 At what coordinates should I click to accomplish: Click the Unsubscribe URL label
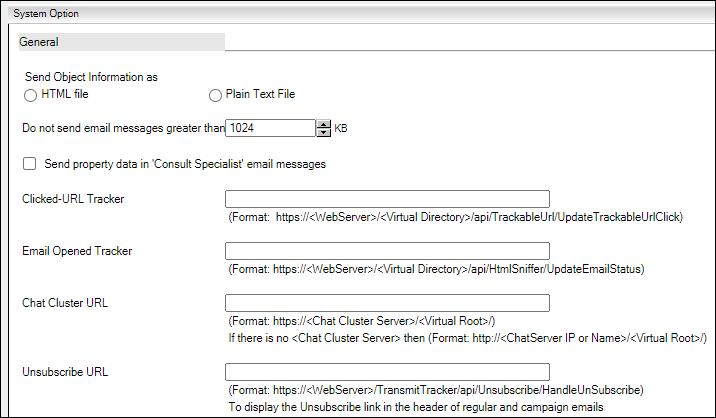[65, 372]
